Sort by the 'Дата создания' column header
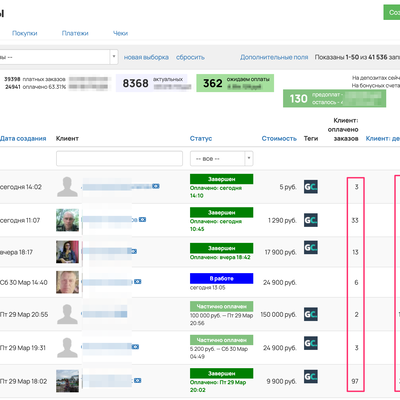The image size is (400, 400). 23,139
